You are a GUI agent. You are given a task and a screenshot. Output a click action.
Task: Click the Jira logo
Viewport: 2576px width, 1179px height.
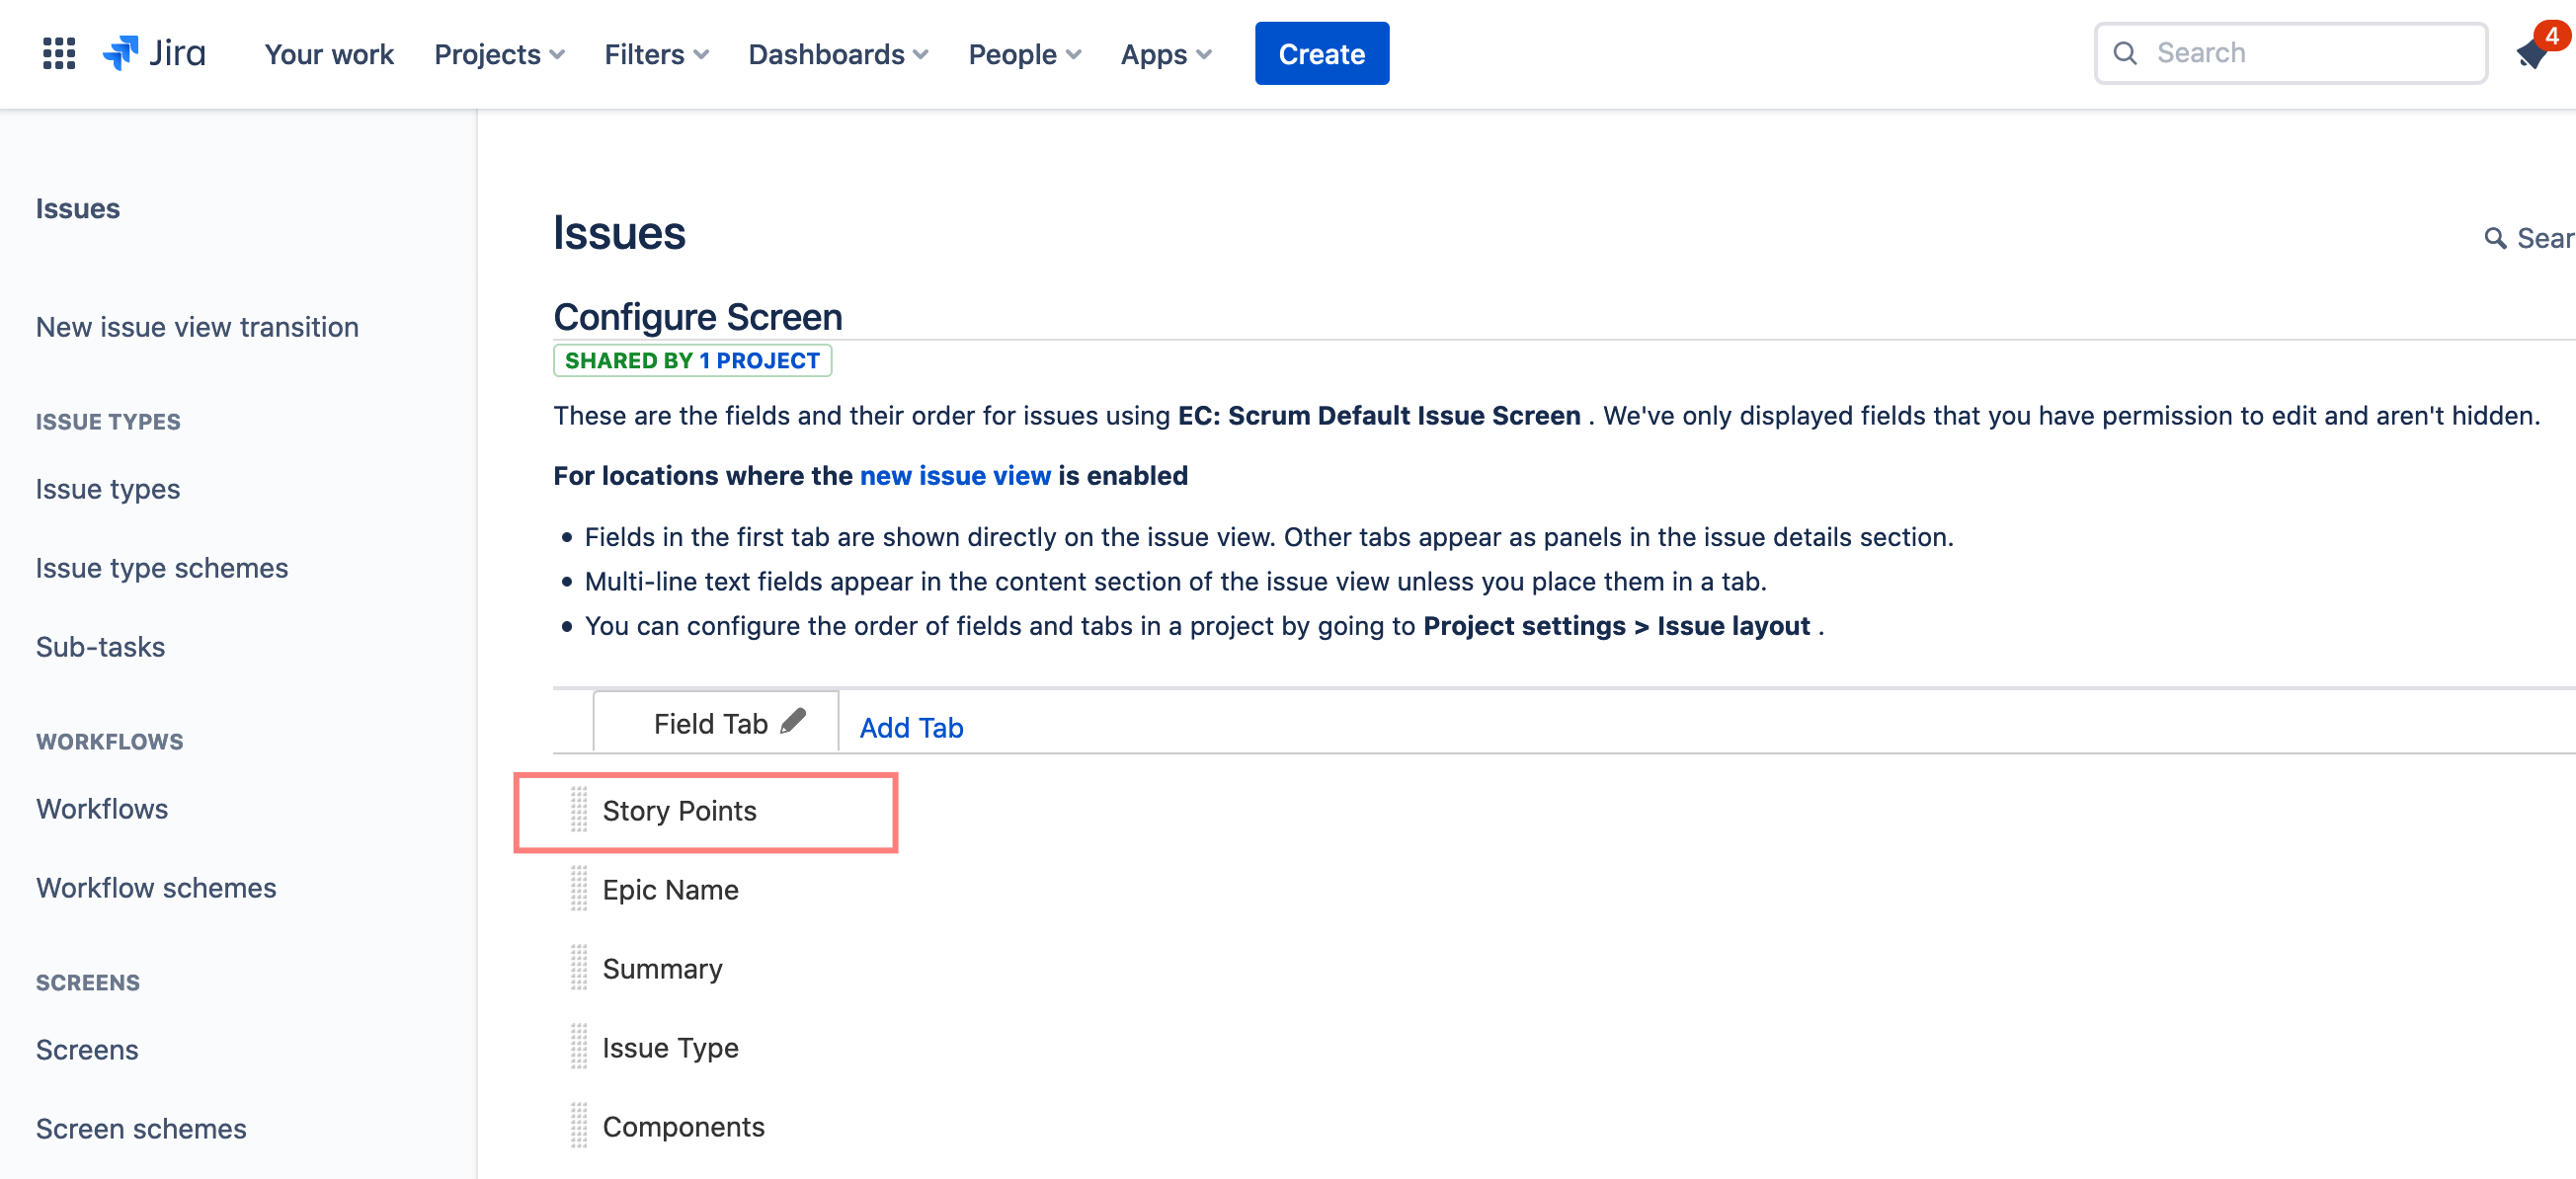[155, 53]
